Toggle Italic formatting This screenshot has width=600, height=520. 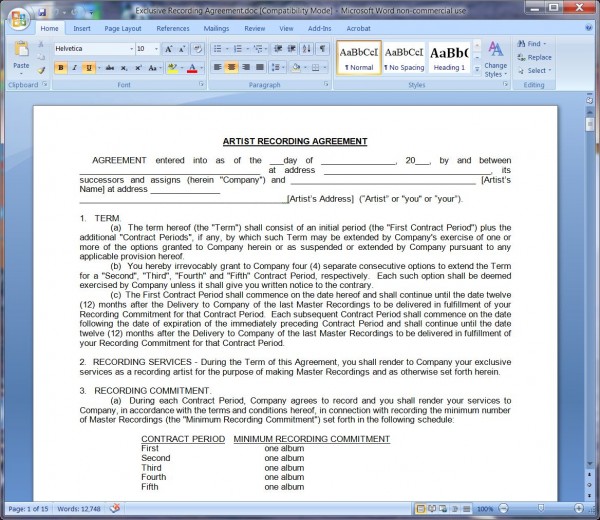[x=75, y=68]
